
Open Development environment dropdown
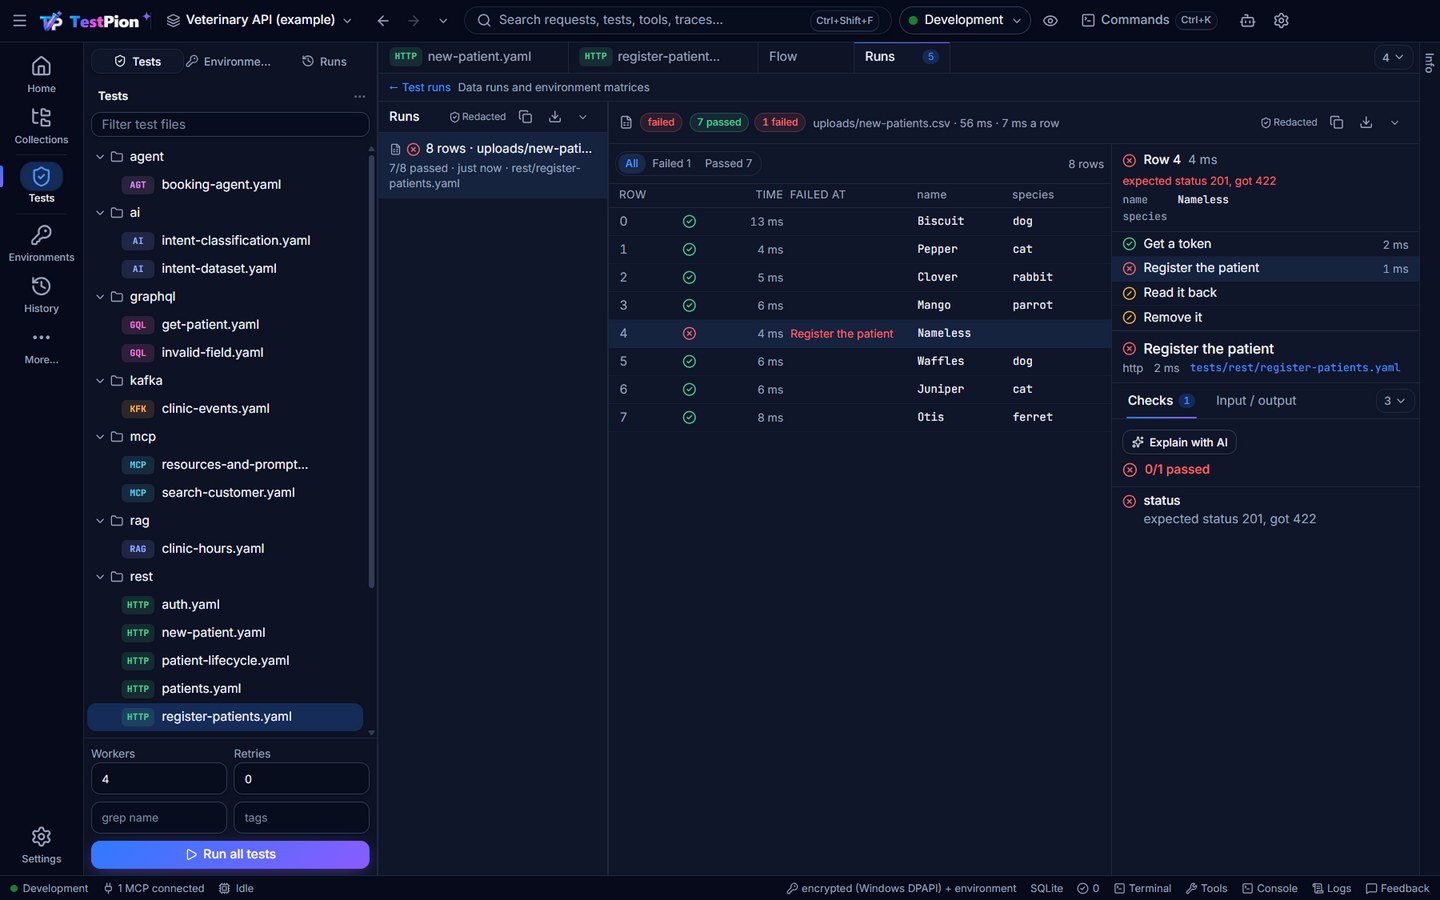coord(964,20)
